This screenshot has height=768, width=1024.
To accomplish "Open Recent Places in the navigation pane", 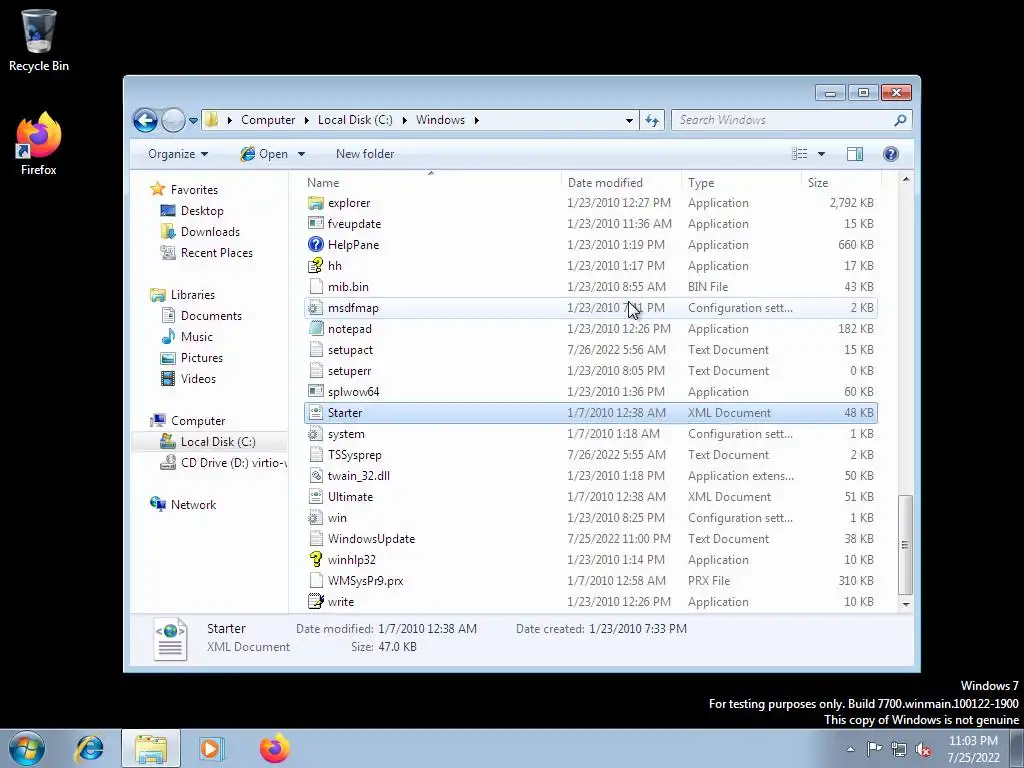I will [x=216, y=253].
